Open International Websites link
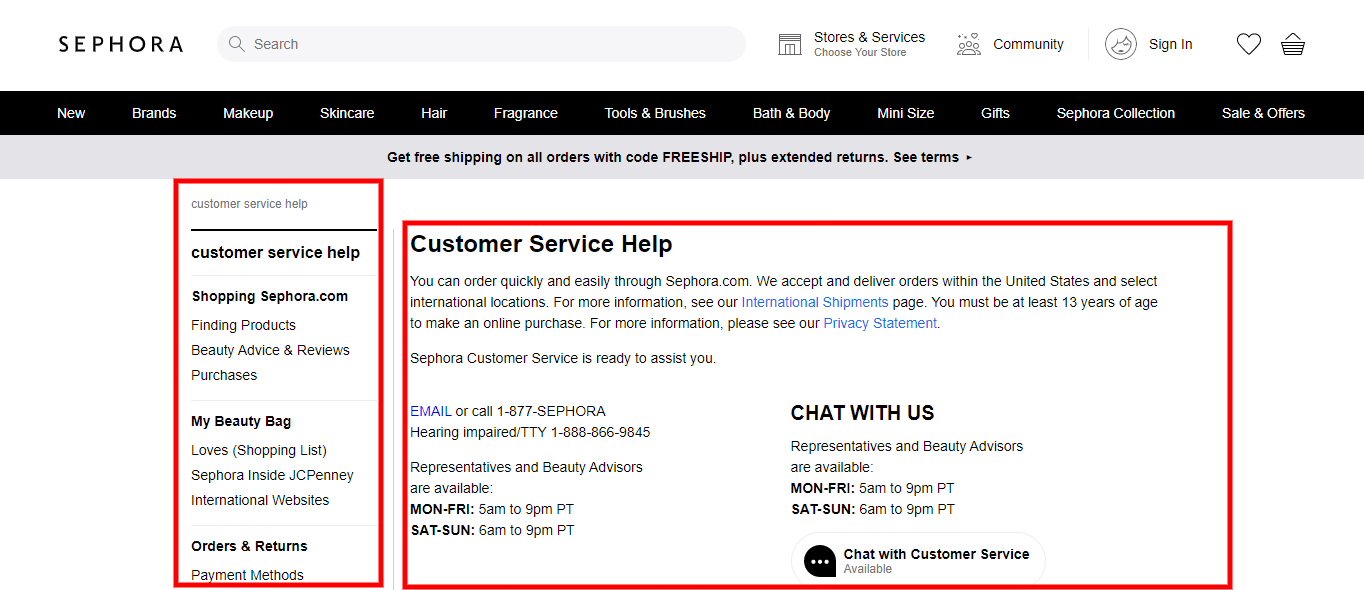The height and width of the screenshot is (590, 1364). click(x=260, y=500)
